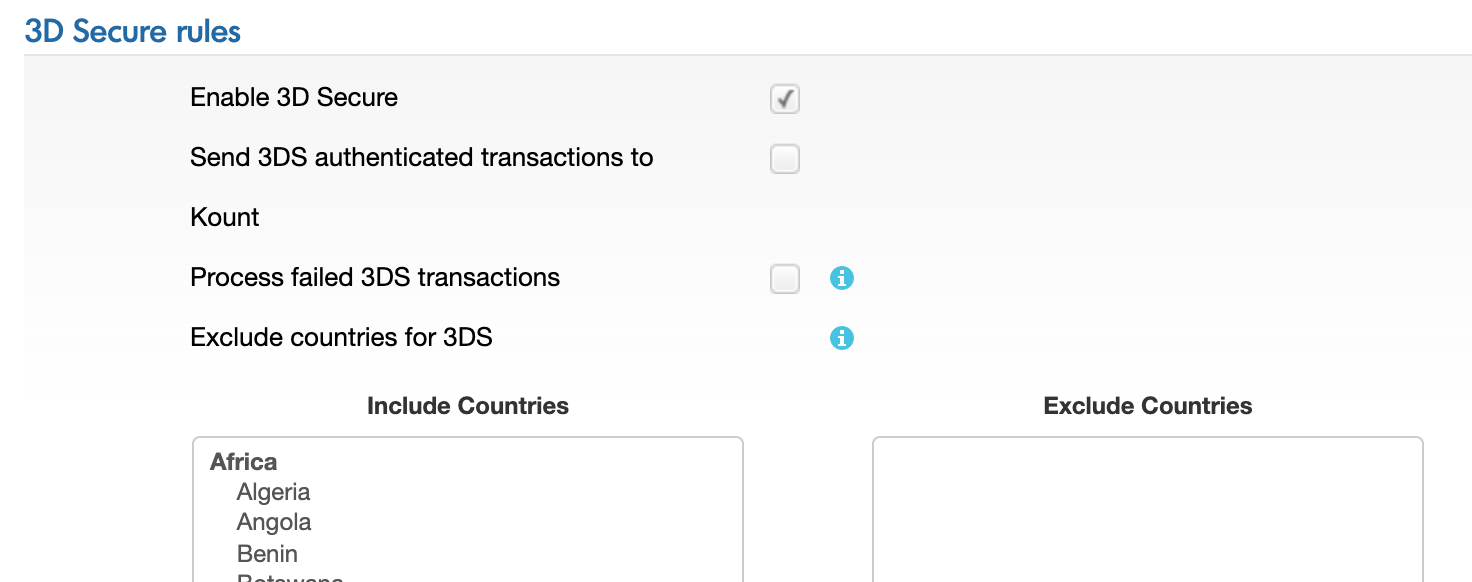Click the Include Countries column heading

(x=468, y=406)
